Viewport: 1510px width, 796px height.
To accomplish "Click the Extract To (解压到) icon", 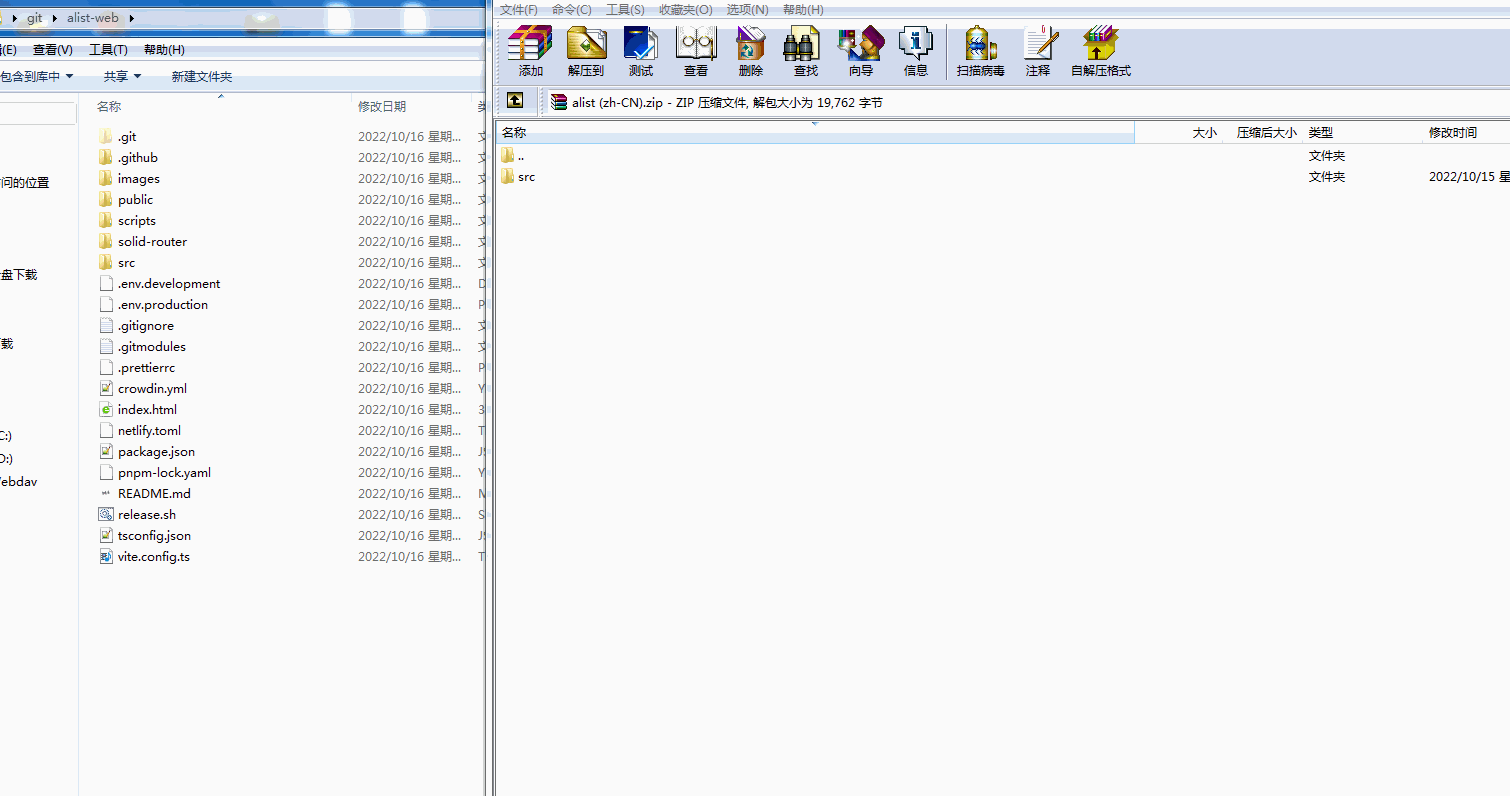I will [x=586, y=51].
